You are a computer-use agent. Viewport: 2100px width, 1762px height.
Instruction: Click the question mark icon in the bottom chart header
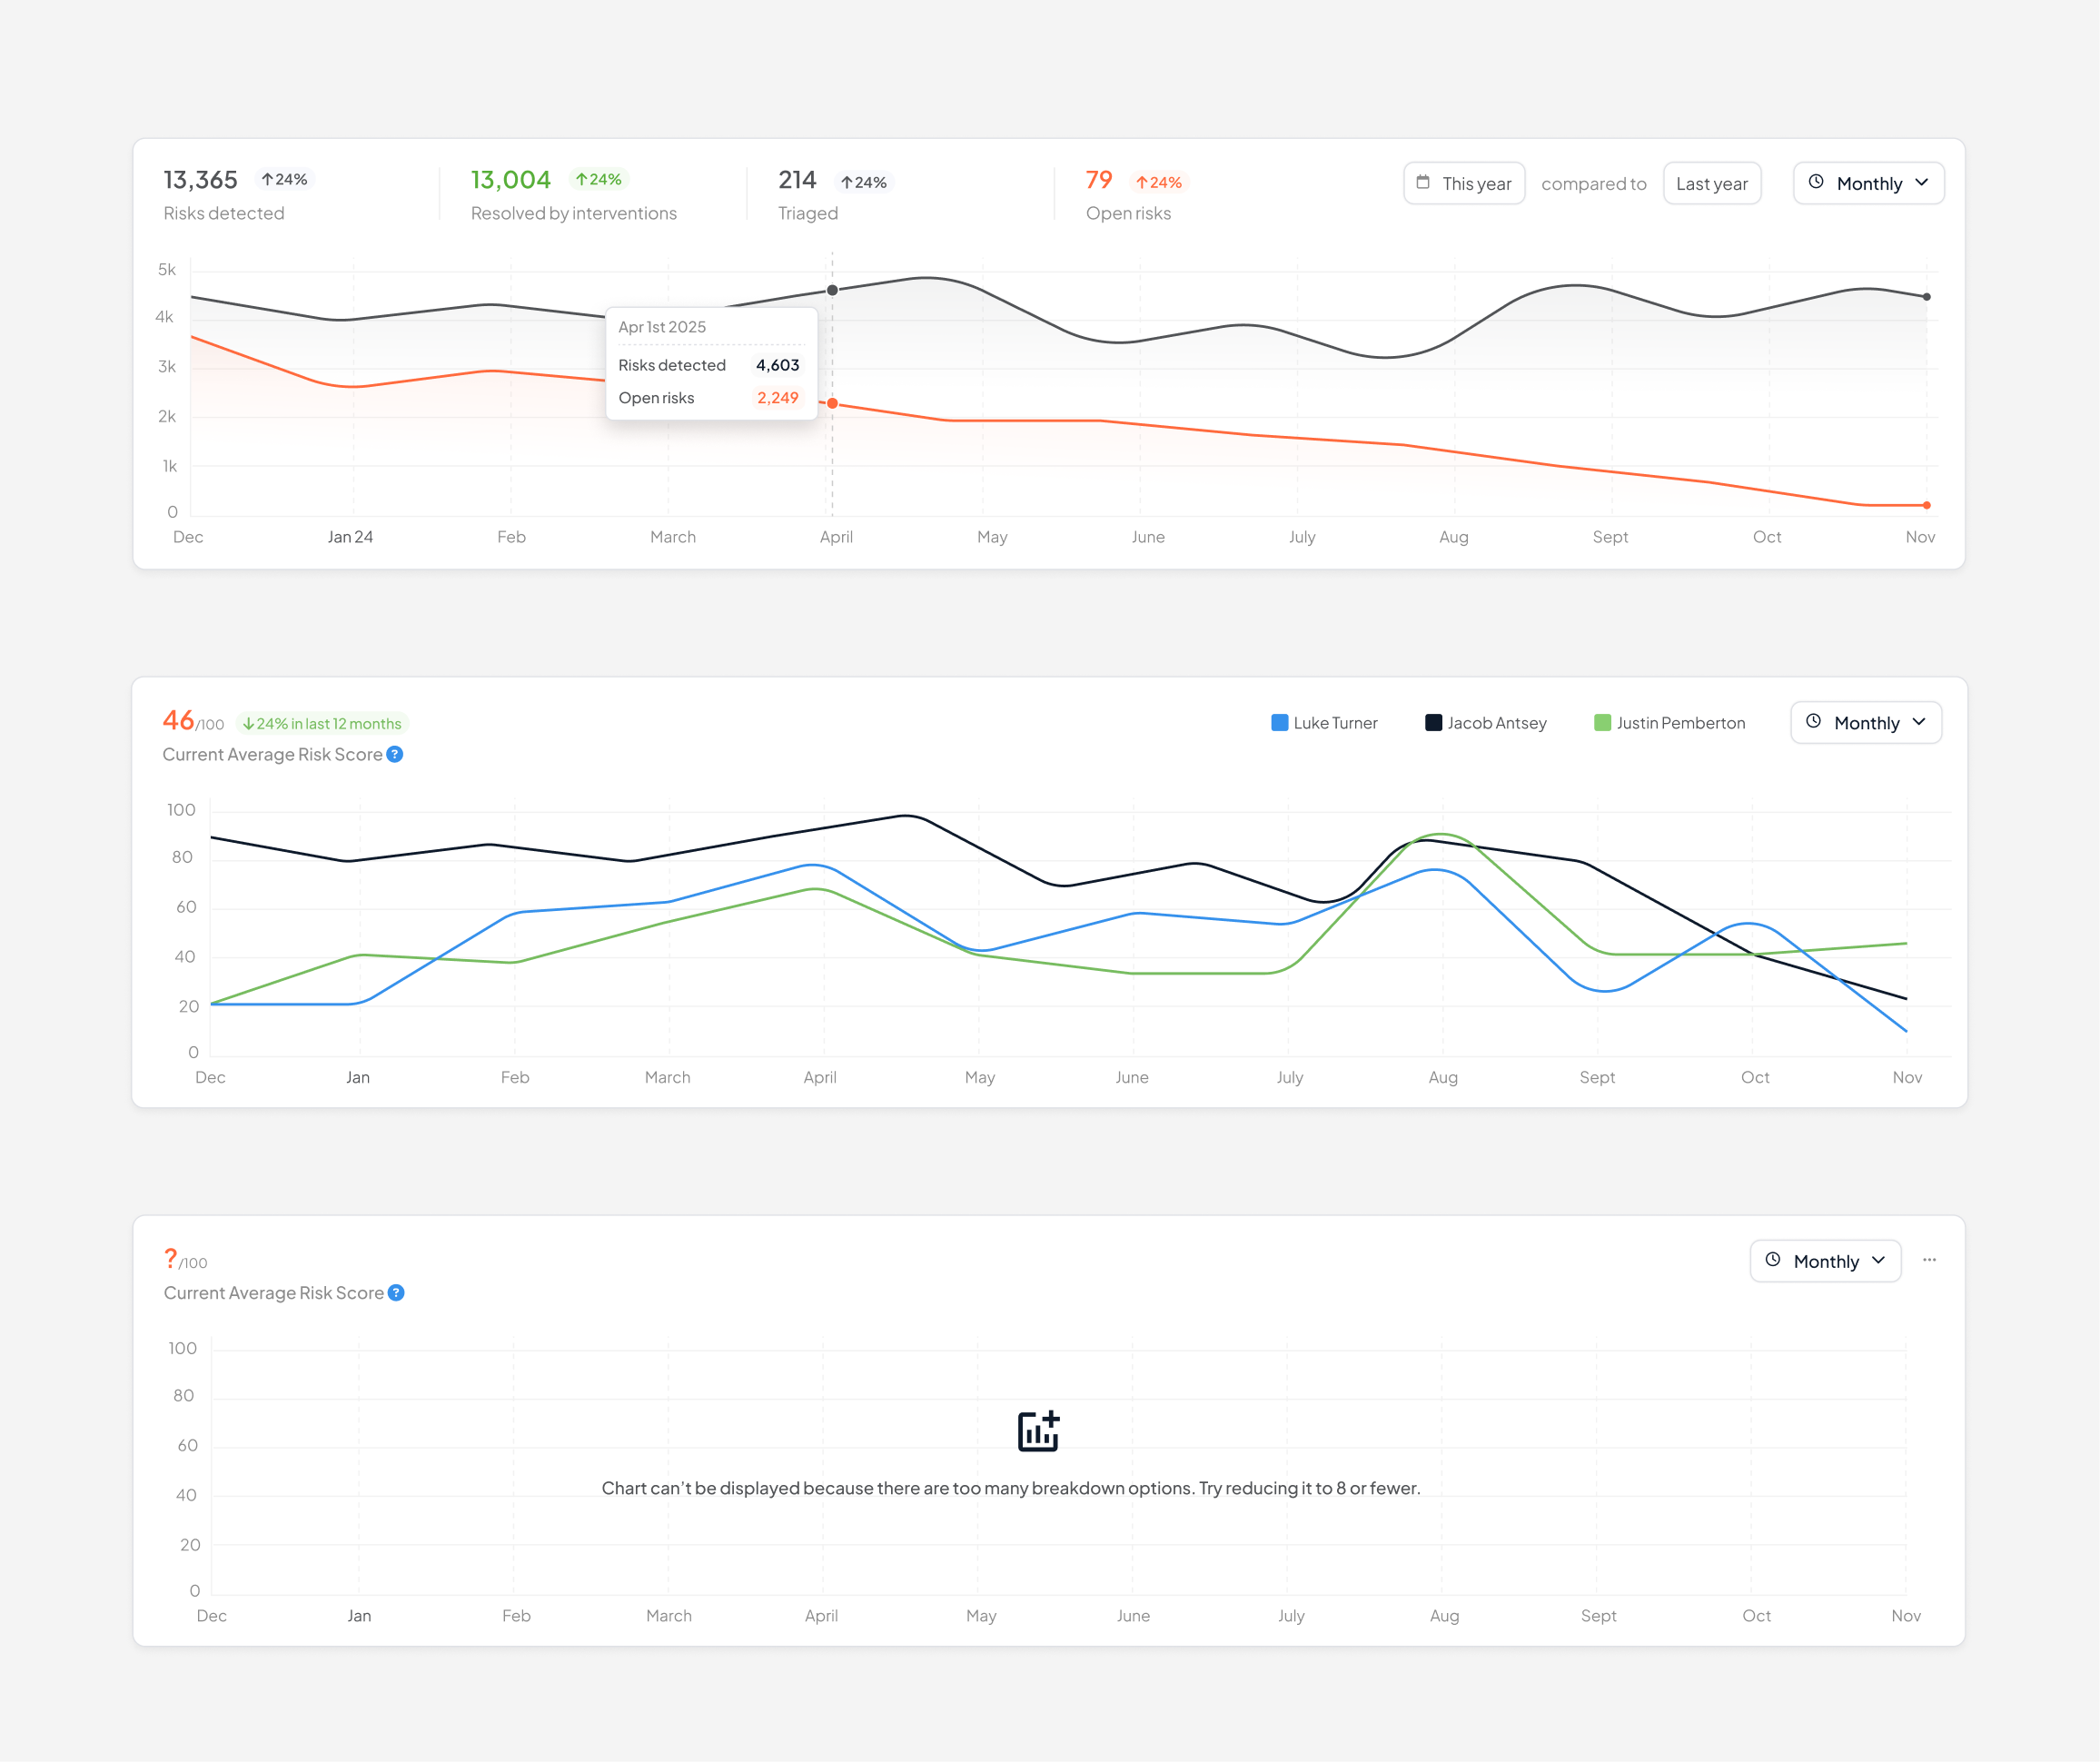pos(396,1293)
